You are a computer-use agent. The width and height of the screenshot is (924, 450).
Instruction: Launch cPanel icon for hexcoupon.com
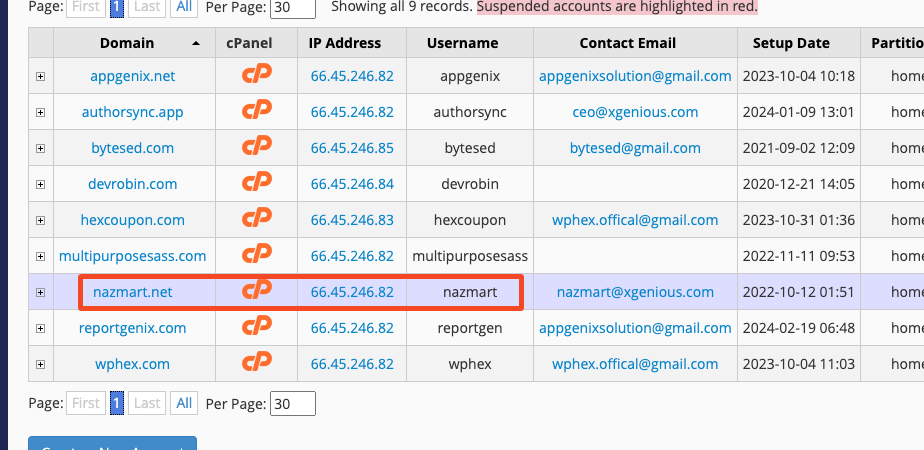tap(256, 219)
